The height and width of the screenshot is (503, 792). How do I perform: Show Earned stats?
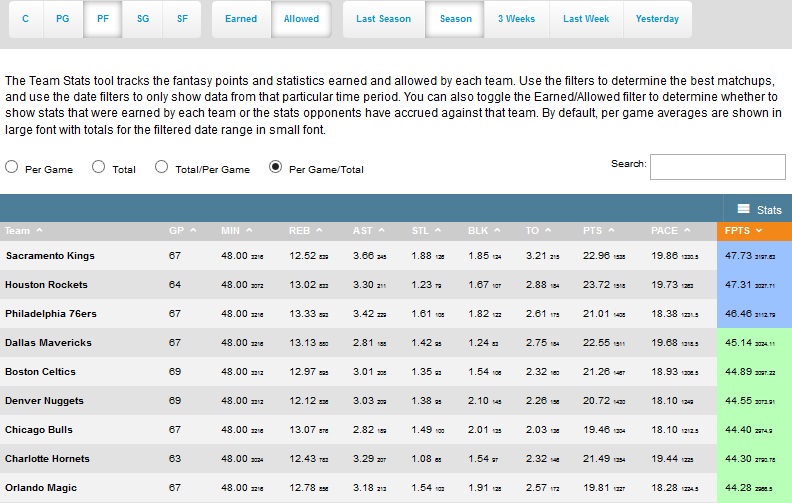(241, 19)
